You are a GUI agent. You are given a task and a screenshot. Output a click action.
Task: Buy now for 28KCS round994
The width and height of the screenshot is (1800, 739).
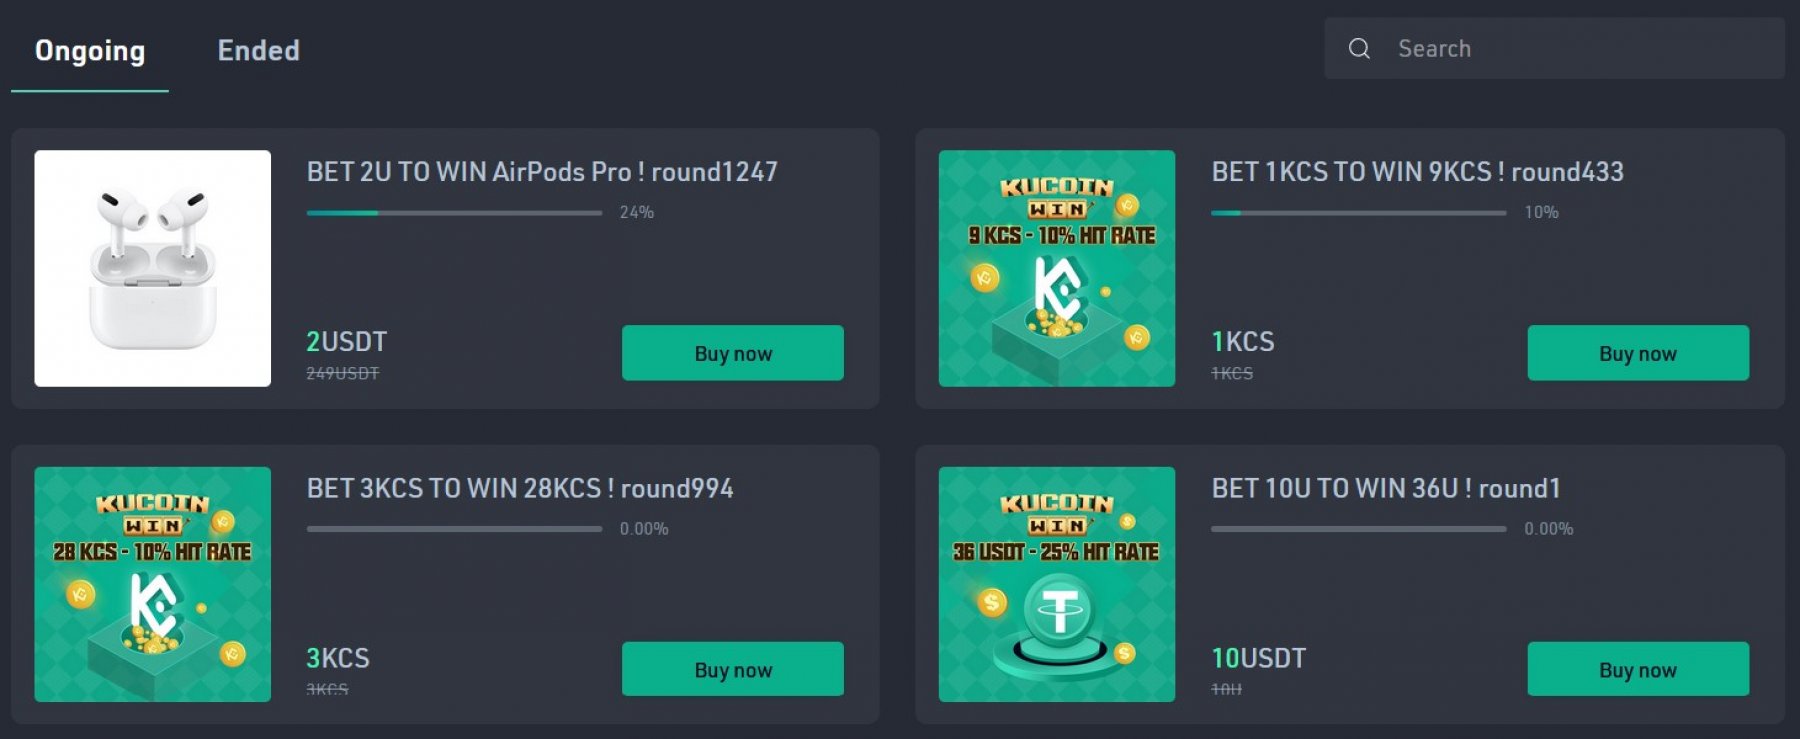[x=732, y=669]
